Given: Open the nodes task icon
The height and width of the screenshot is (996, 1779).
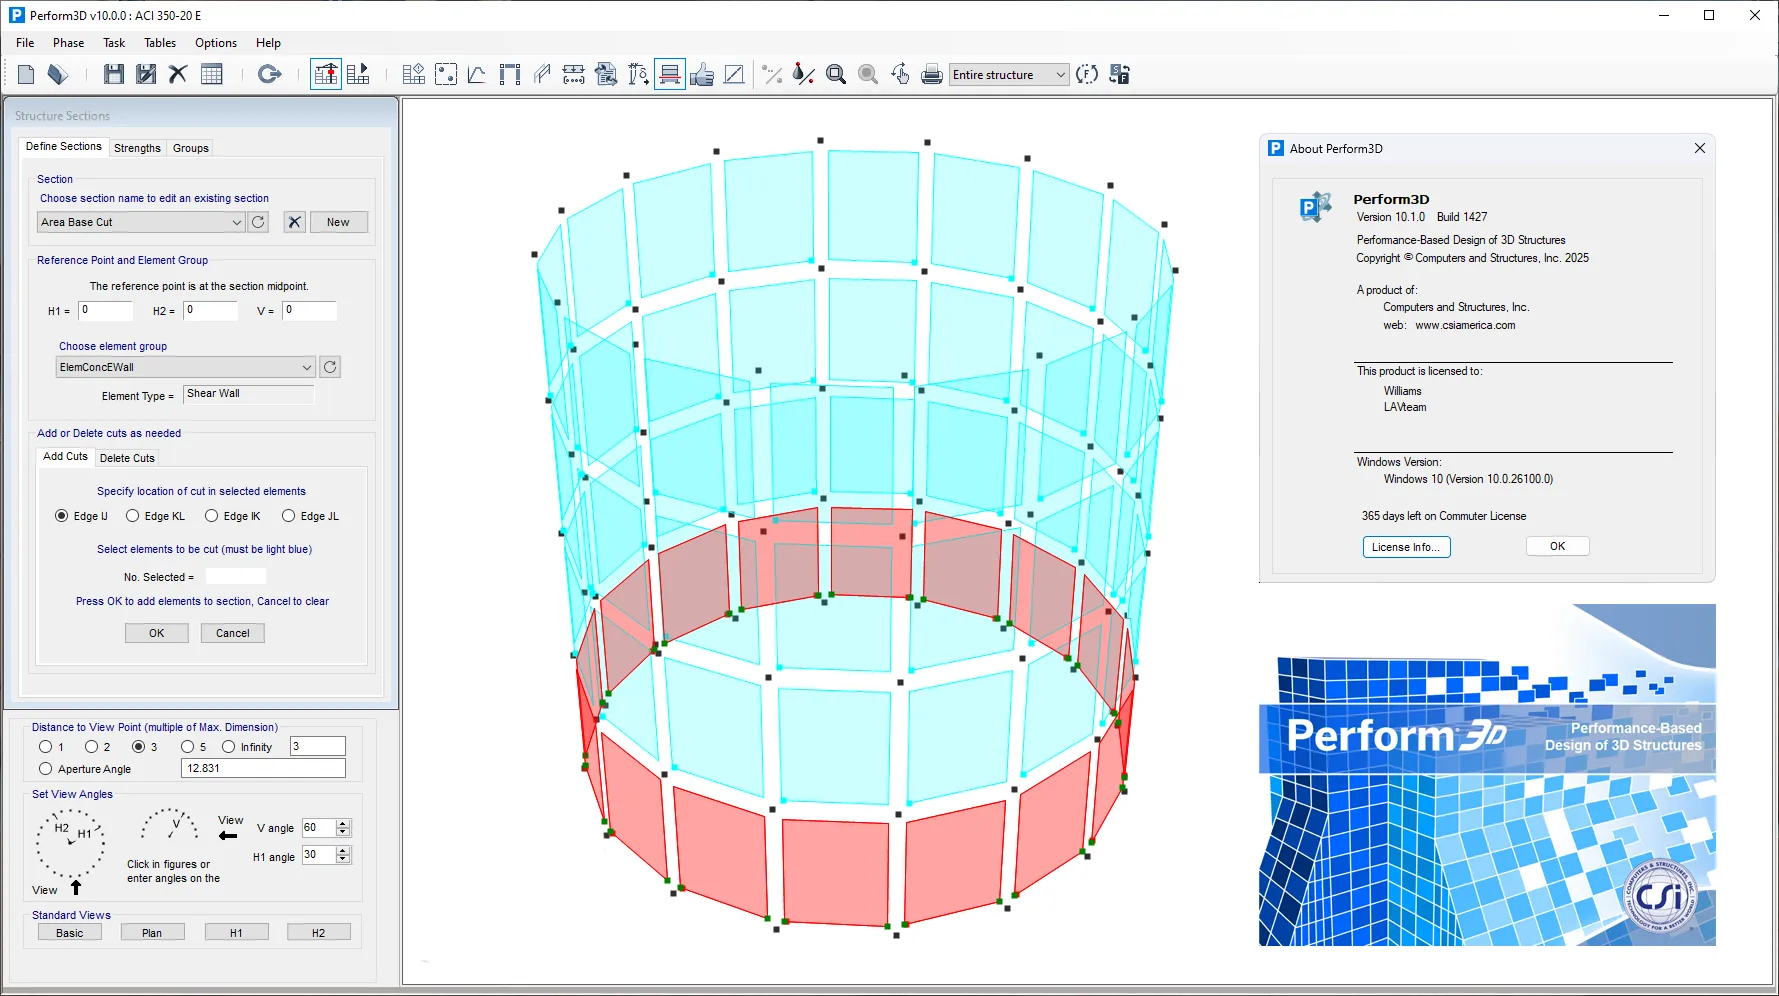Looking at the screenshot, I should [446, 74].
